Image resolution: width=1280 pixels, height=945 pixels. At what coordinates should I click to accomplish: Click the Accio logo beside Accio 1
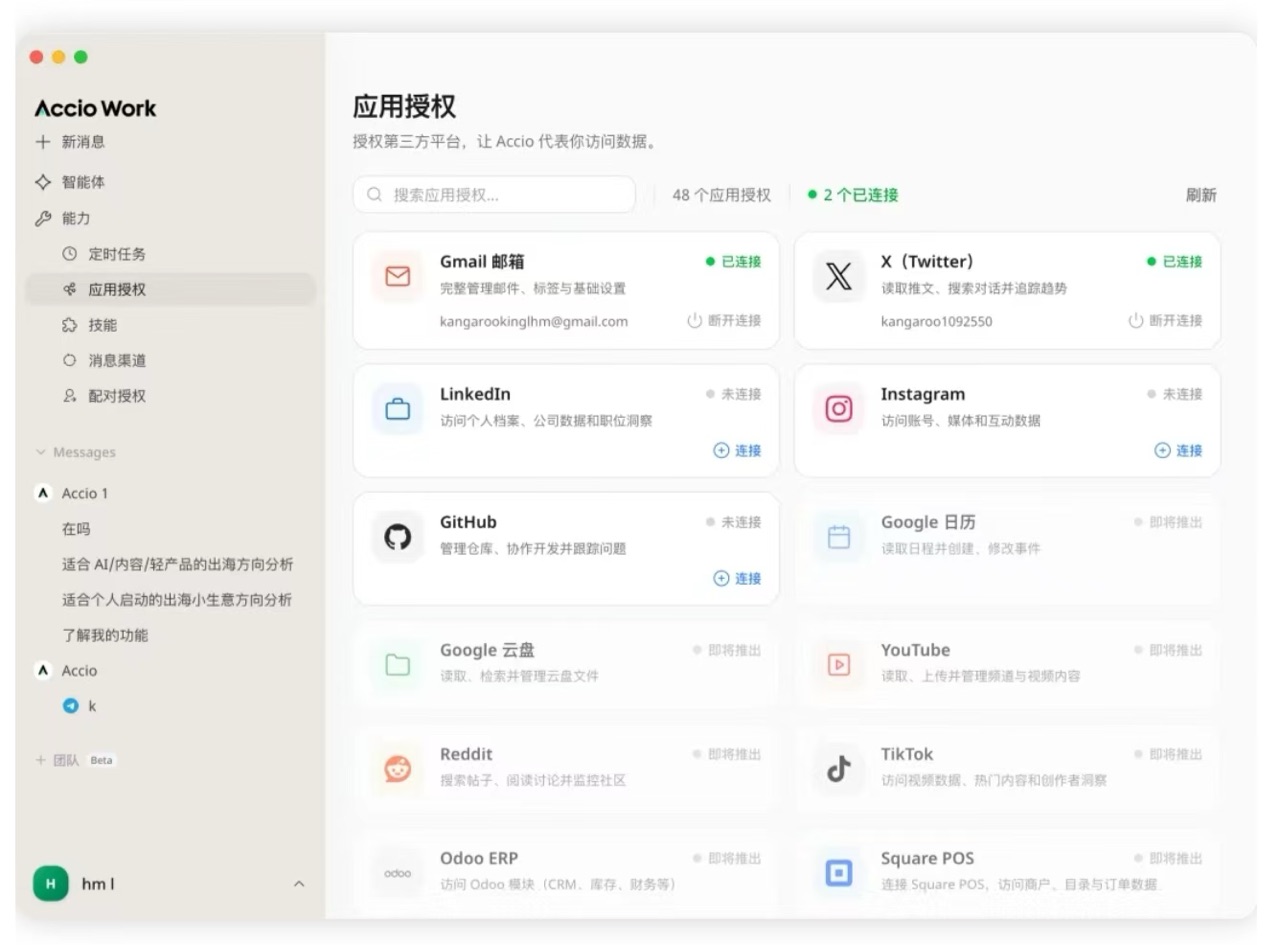[x=43, y=493]
